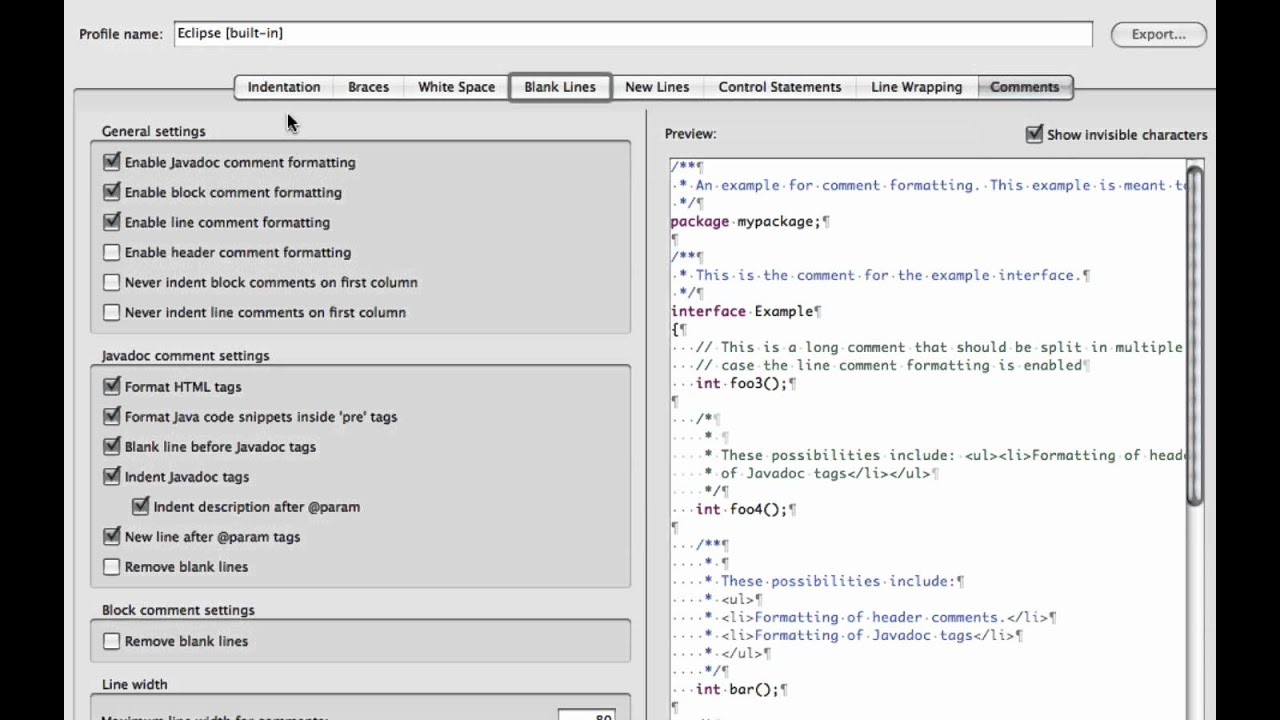Toggle Show invisible characters checkbox
Viewport: 1280px width, 720px height.
click(x=1034, y=134)
